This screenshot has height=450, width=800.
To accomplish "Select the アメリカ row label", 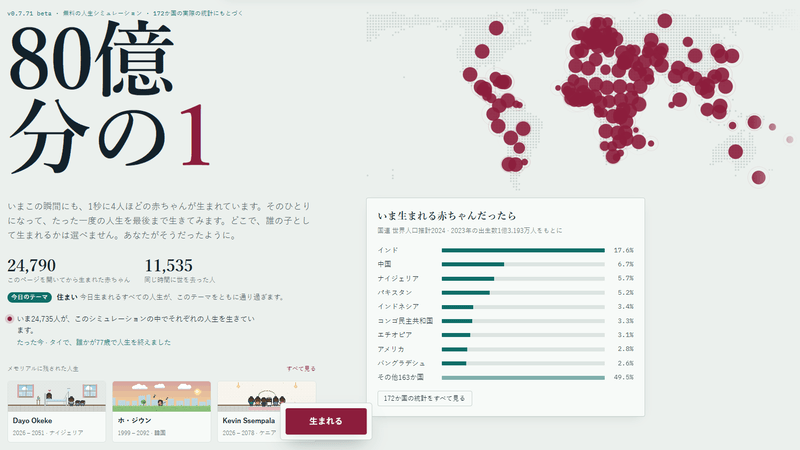I will [391, 349].
